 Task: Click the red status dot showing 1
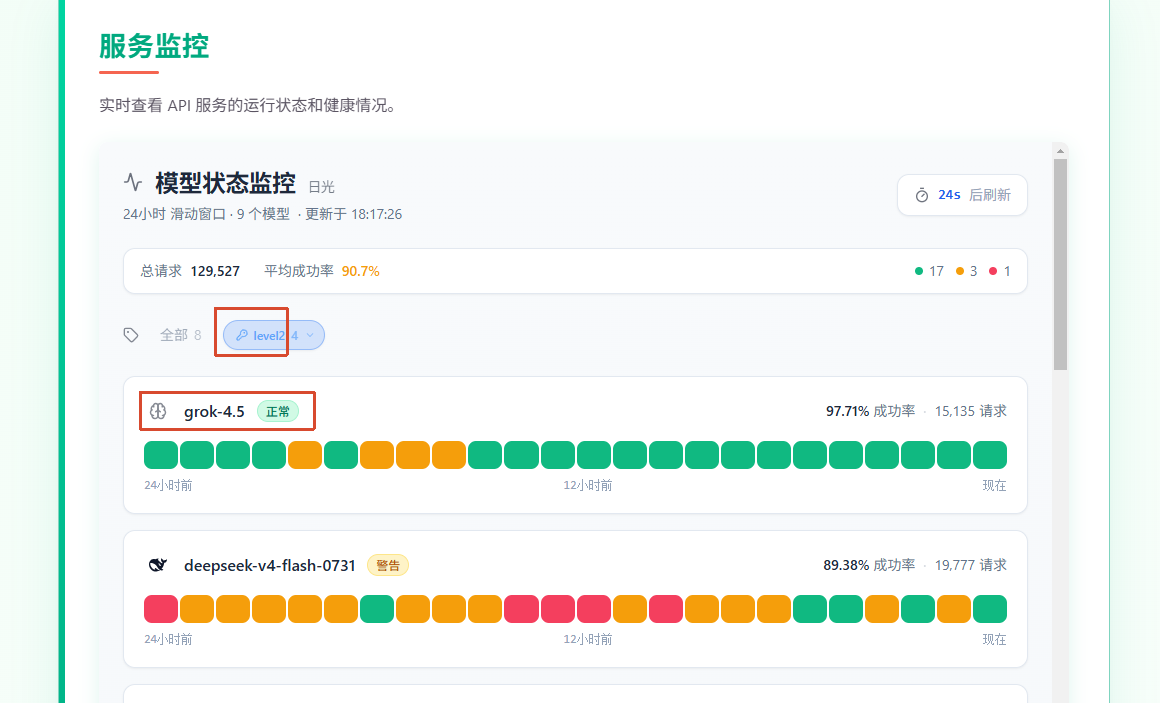(x=993, y=271)
